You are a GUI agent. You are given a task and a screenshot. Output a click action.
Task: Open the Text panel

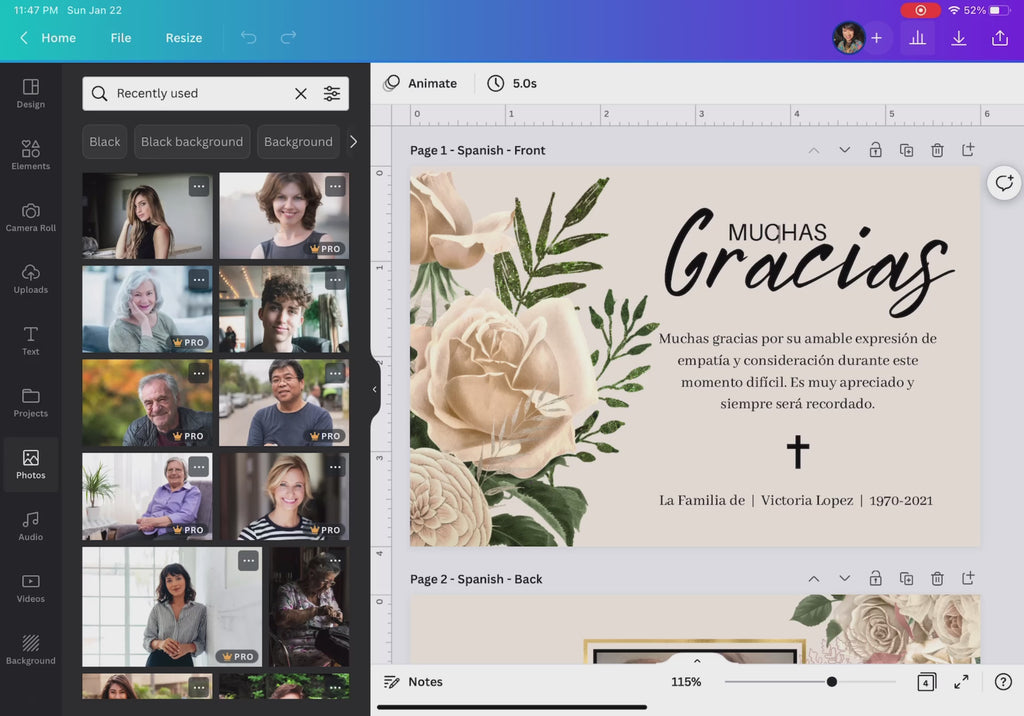click(31, 341)
